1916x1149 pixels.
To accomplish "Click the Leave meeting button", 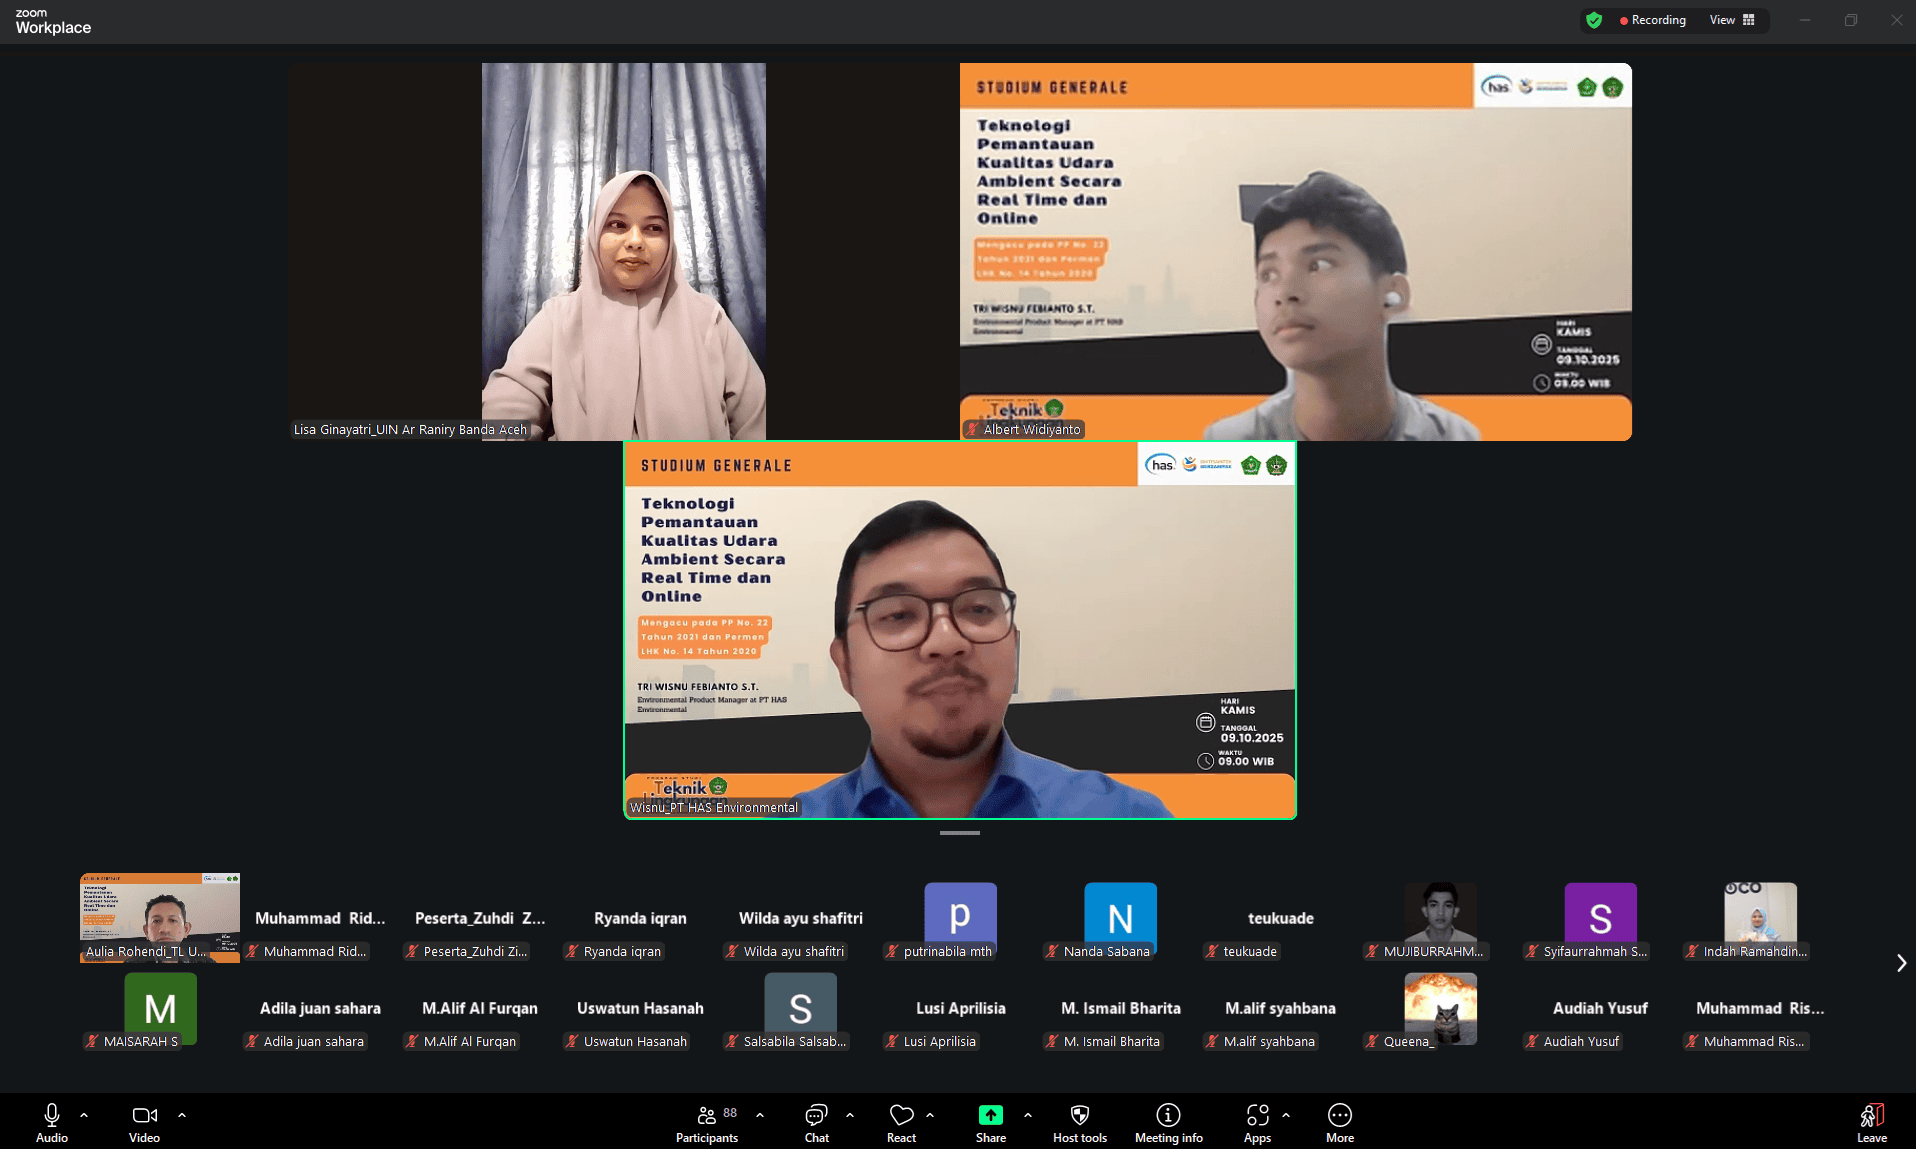I will pos(1871,1122).
